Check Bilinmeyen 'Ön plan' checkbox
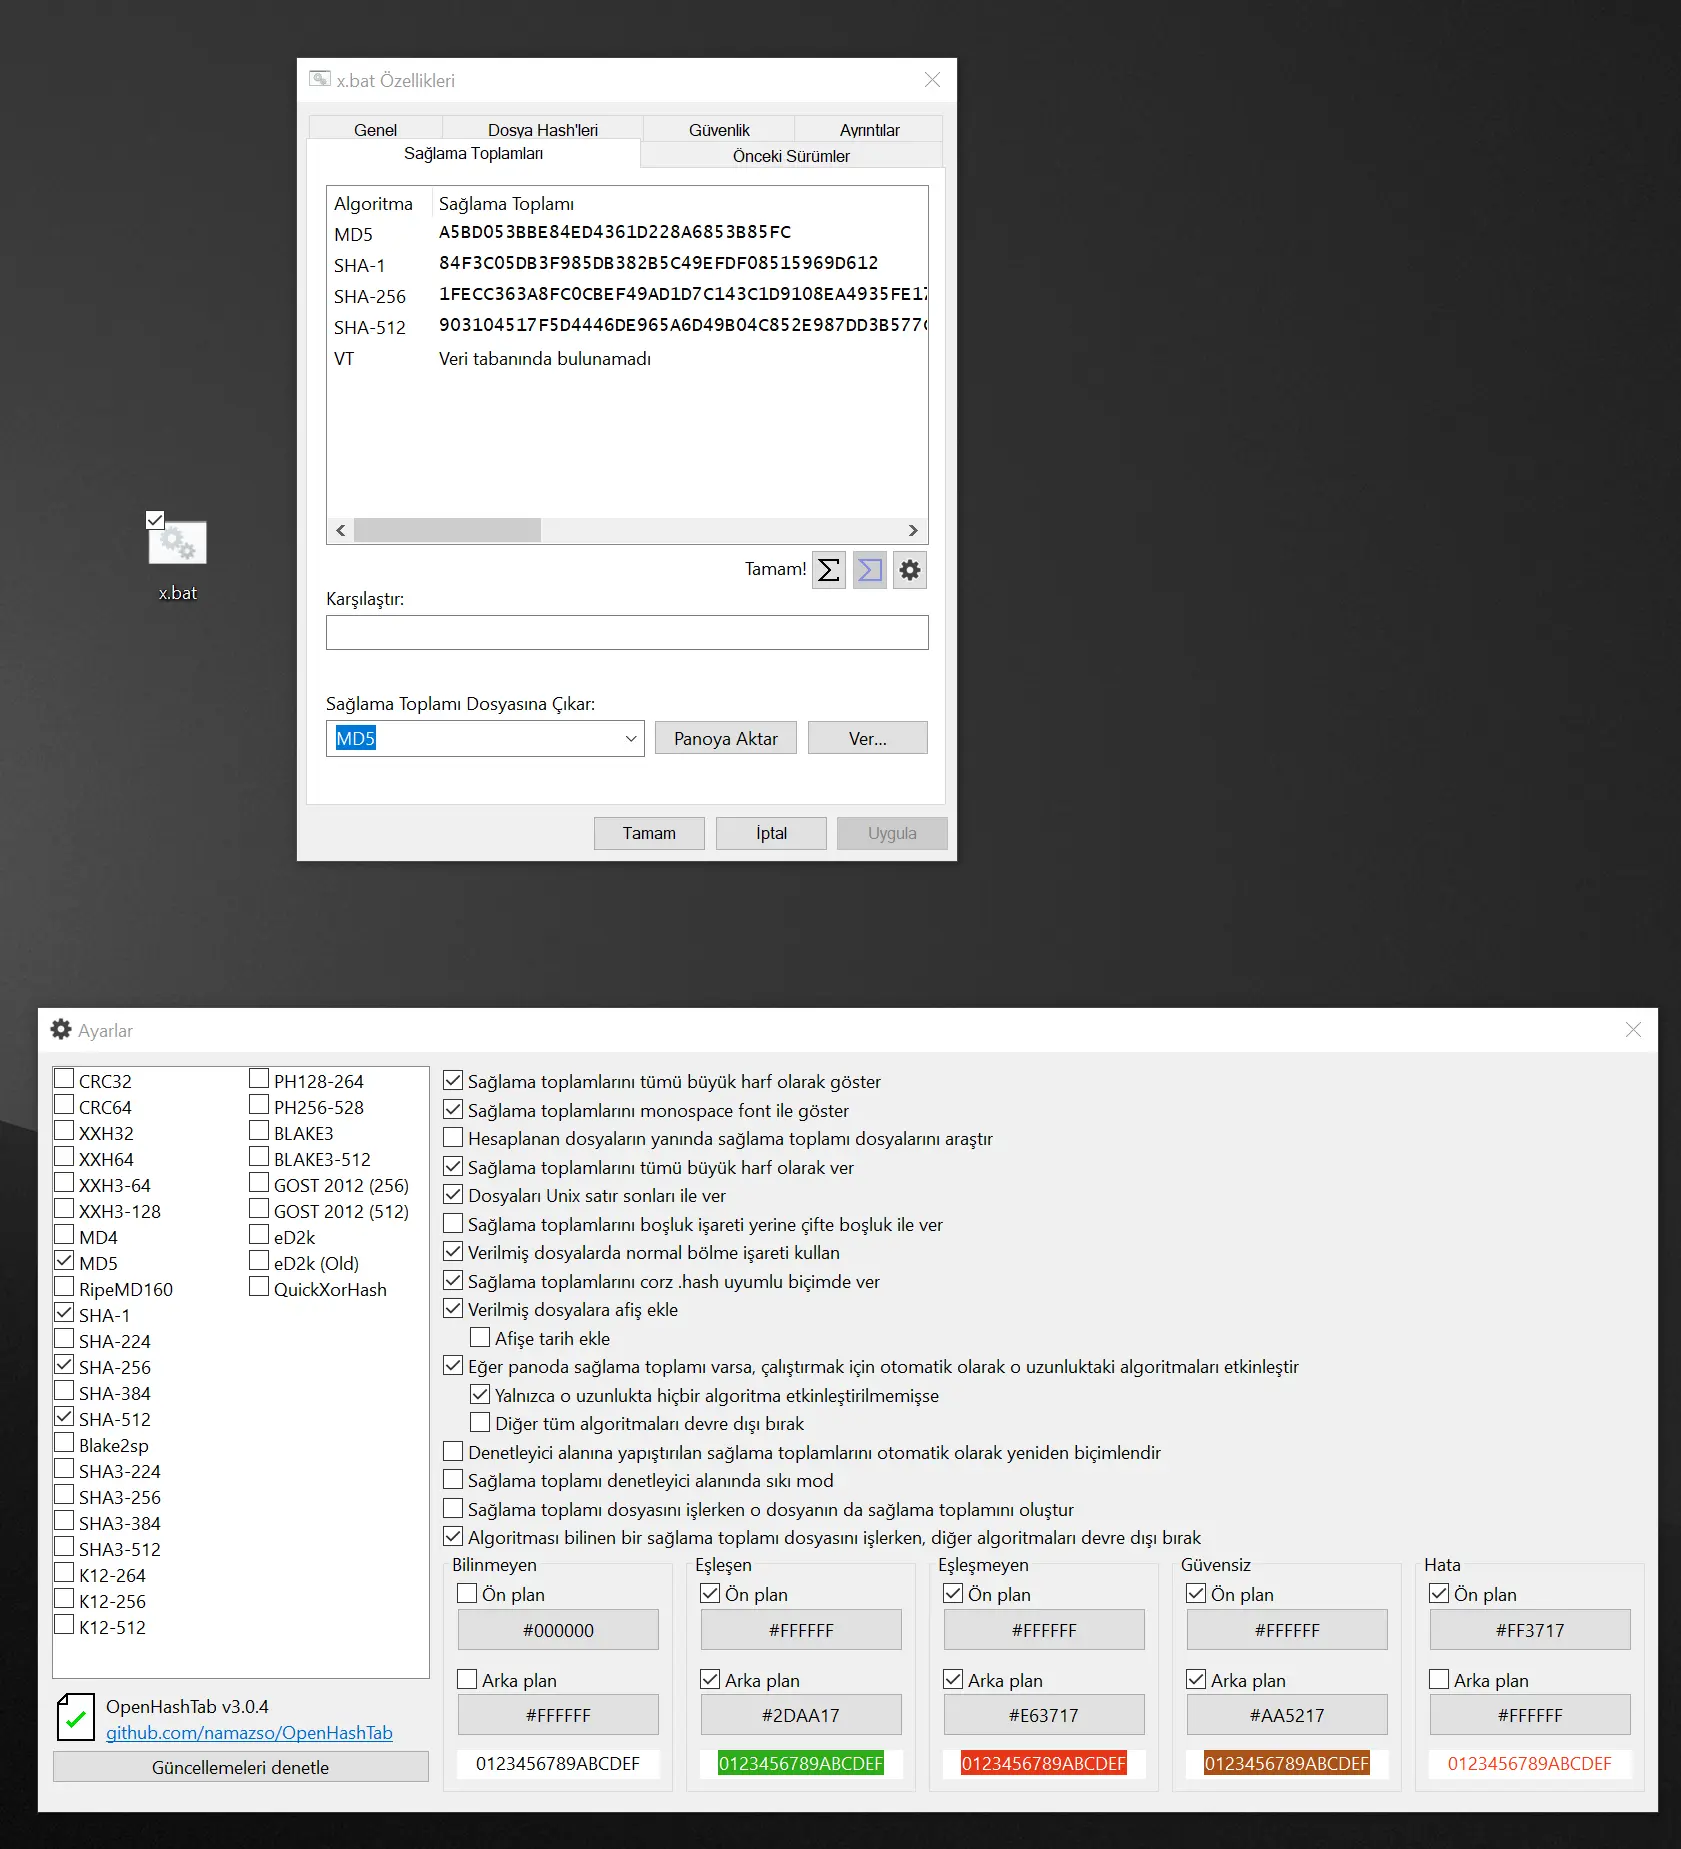 coord(467,1593)
